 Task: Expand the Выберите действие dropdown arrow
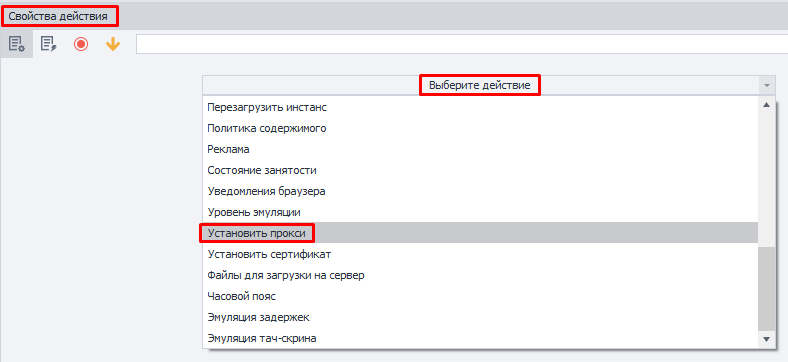click(766, 85)
